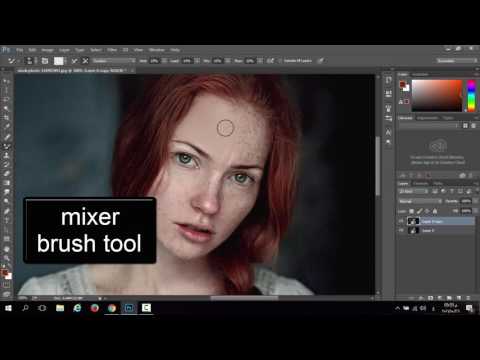The image size is (480, 360).
Task: Open the collapsed History panel icon
Action: point(388,80)
